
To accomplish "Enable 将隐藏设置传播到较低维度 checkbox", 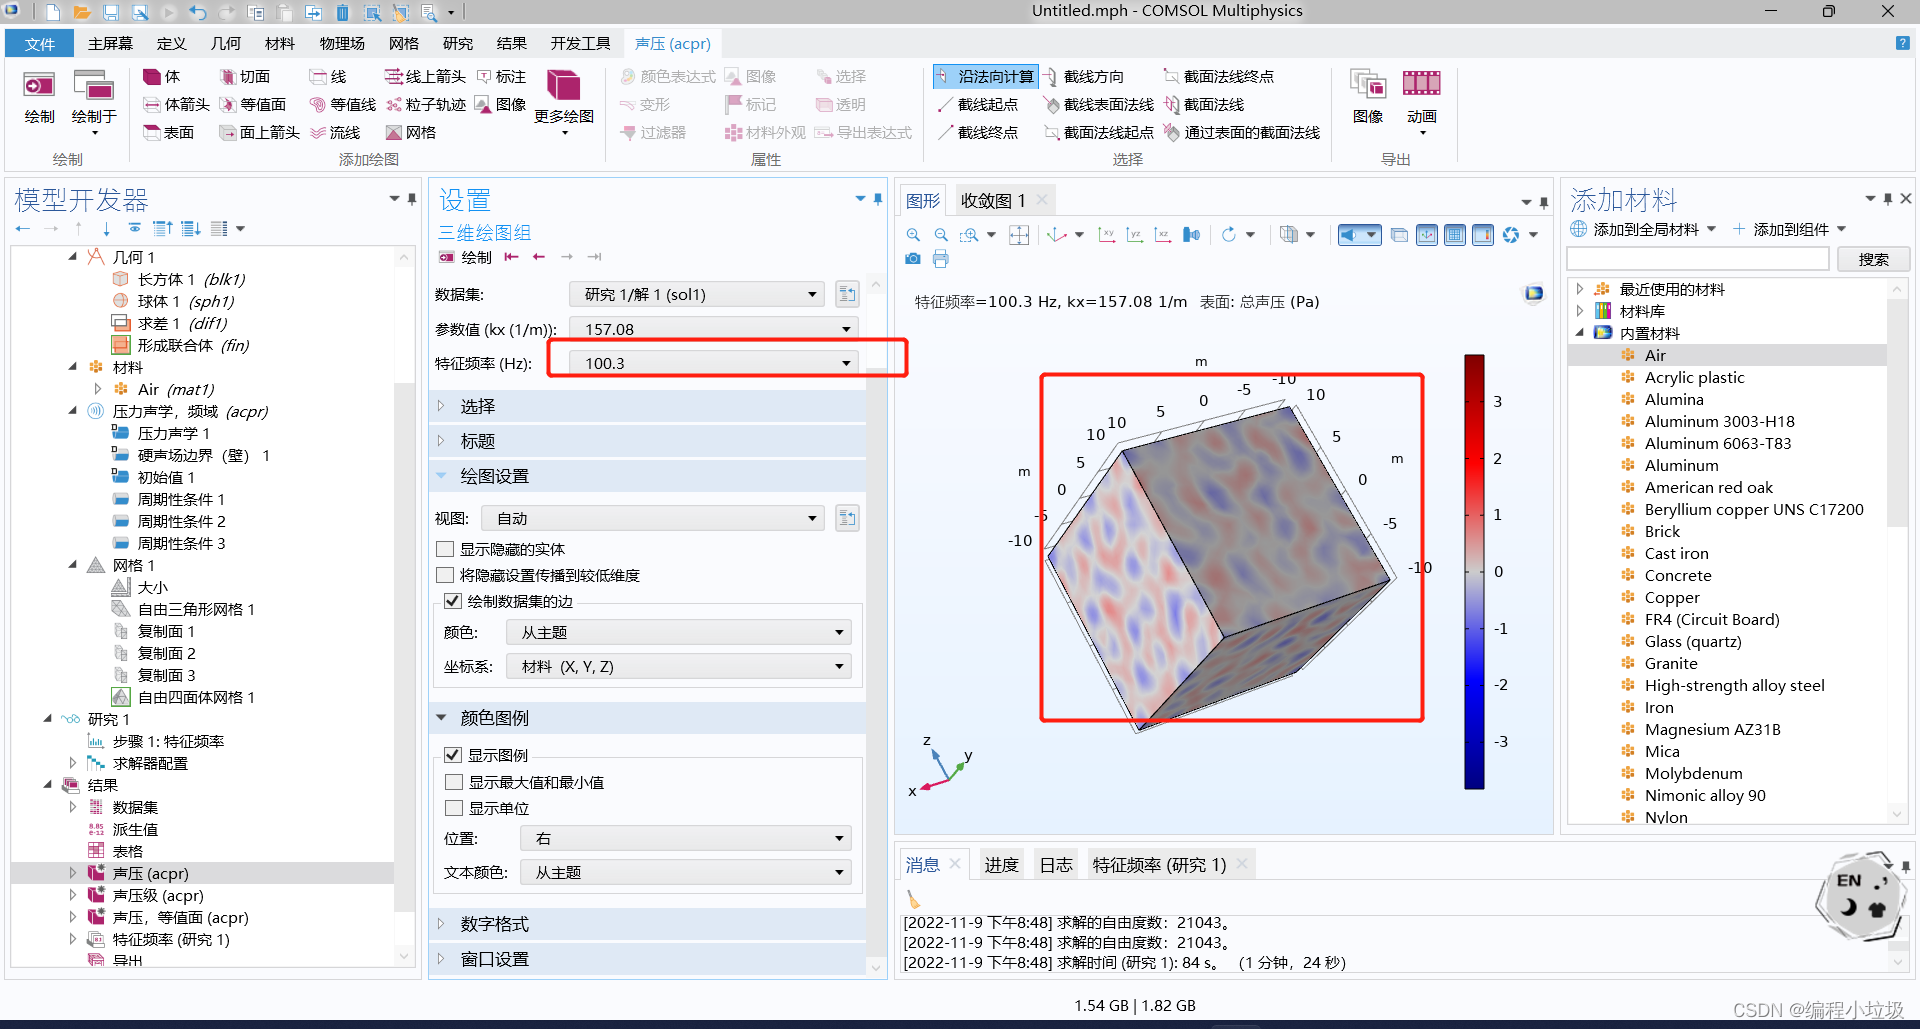I will coord(446,575).
